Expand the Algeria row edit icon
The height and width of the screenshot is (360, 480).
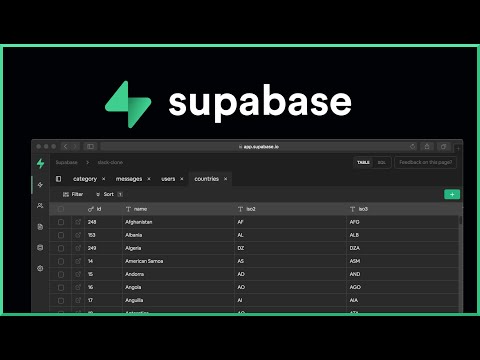(x=78, y=248)
